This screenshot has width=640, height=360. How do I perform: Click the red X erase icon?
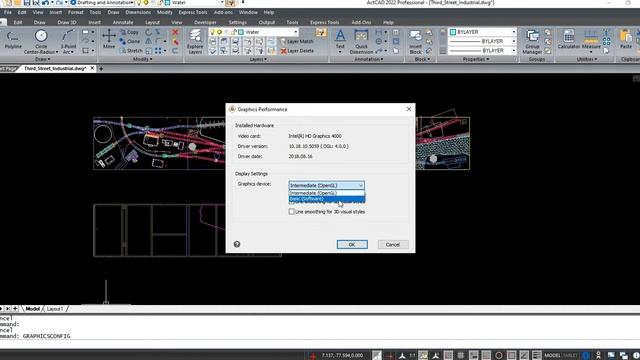(x=175, y=32)
